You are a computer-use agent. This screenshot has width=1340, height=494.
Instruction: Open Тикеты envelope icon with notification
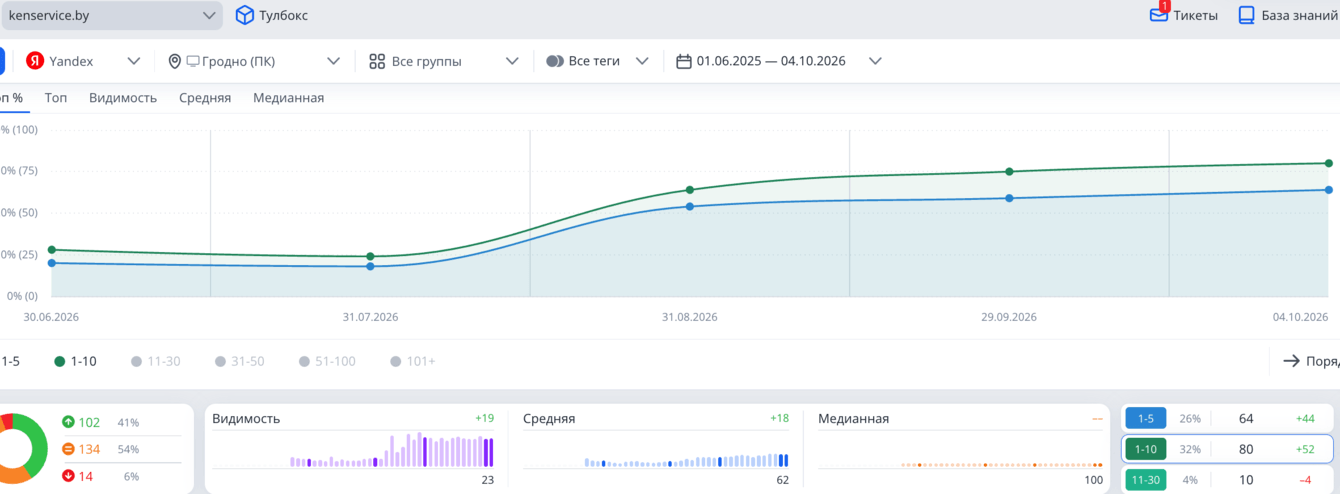pyautogui.click(x=1159, y=14)
